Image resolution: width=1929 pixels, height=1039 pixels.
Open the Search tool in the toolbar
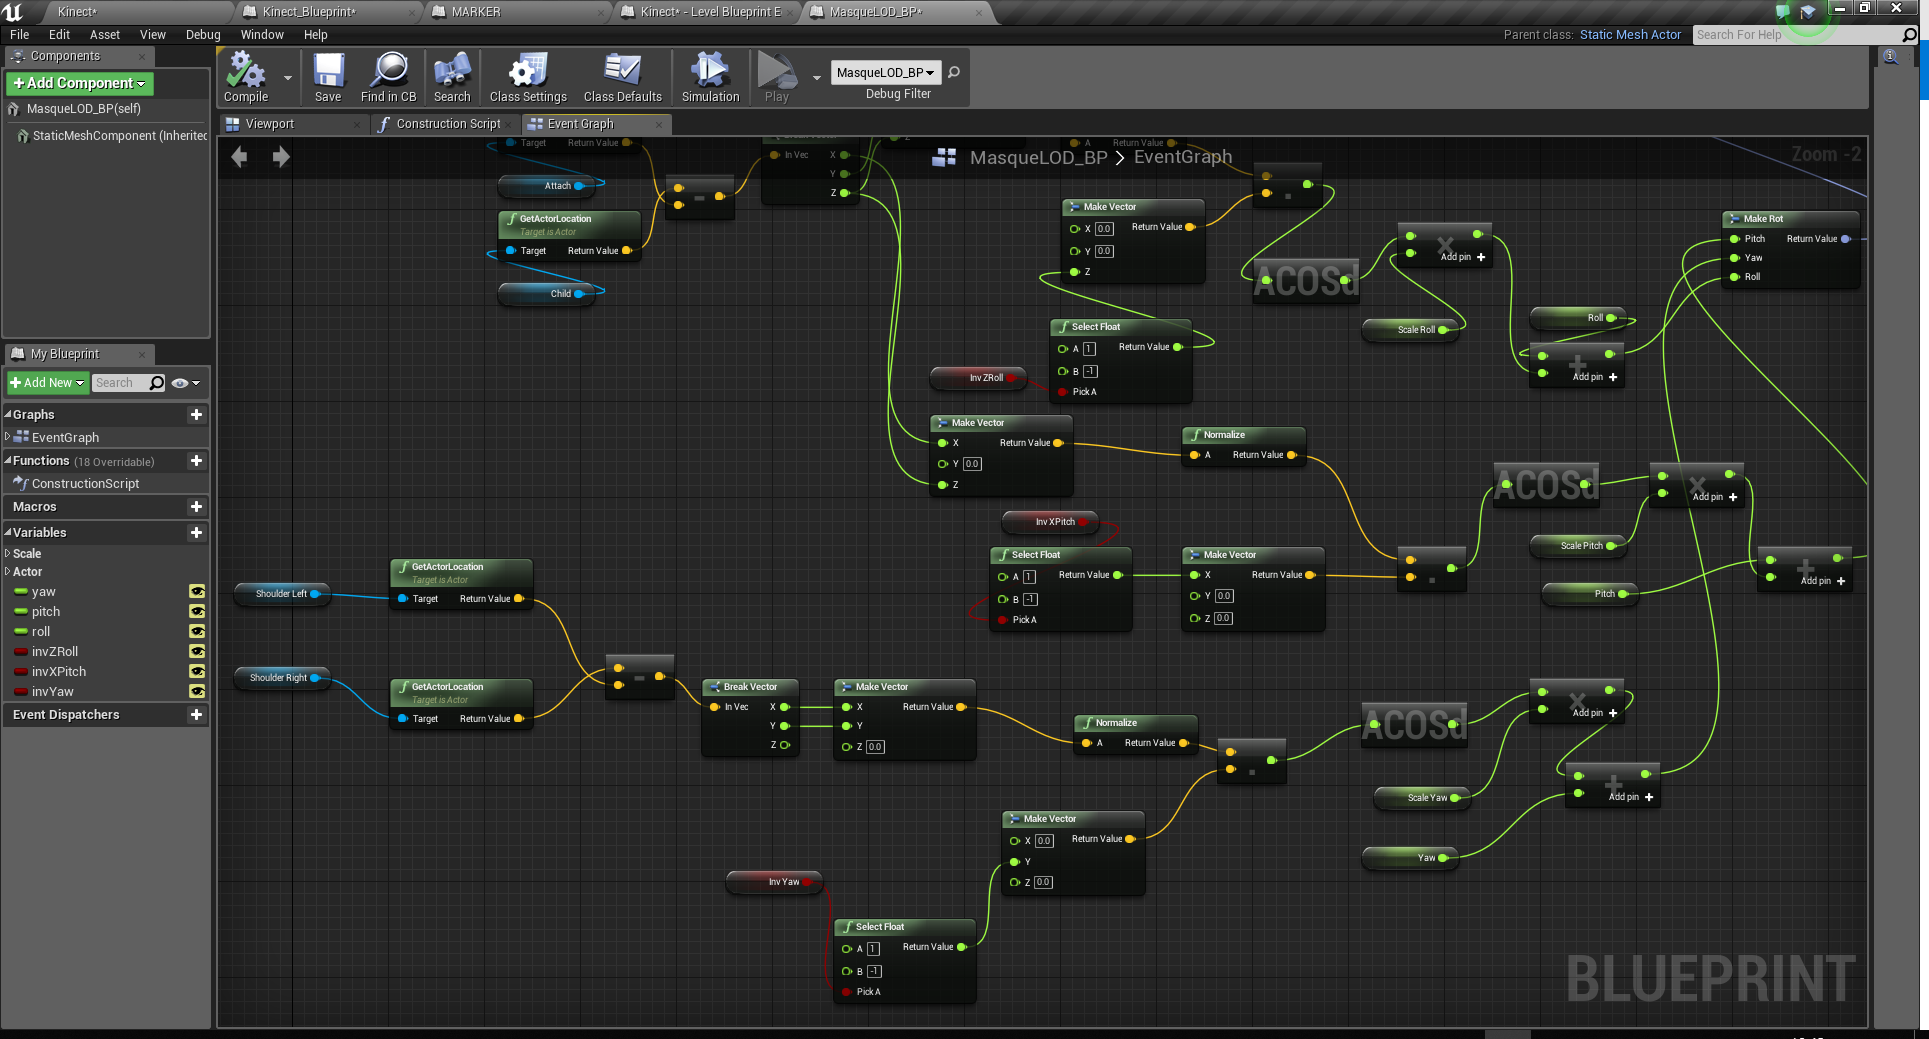(452, 78)
